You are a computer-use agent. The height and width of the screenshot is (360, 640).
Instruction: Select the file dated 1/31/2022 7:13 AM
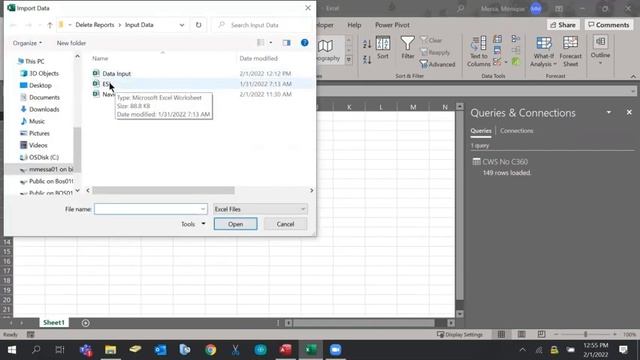(202, 84)
